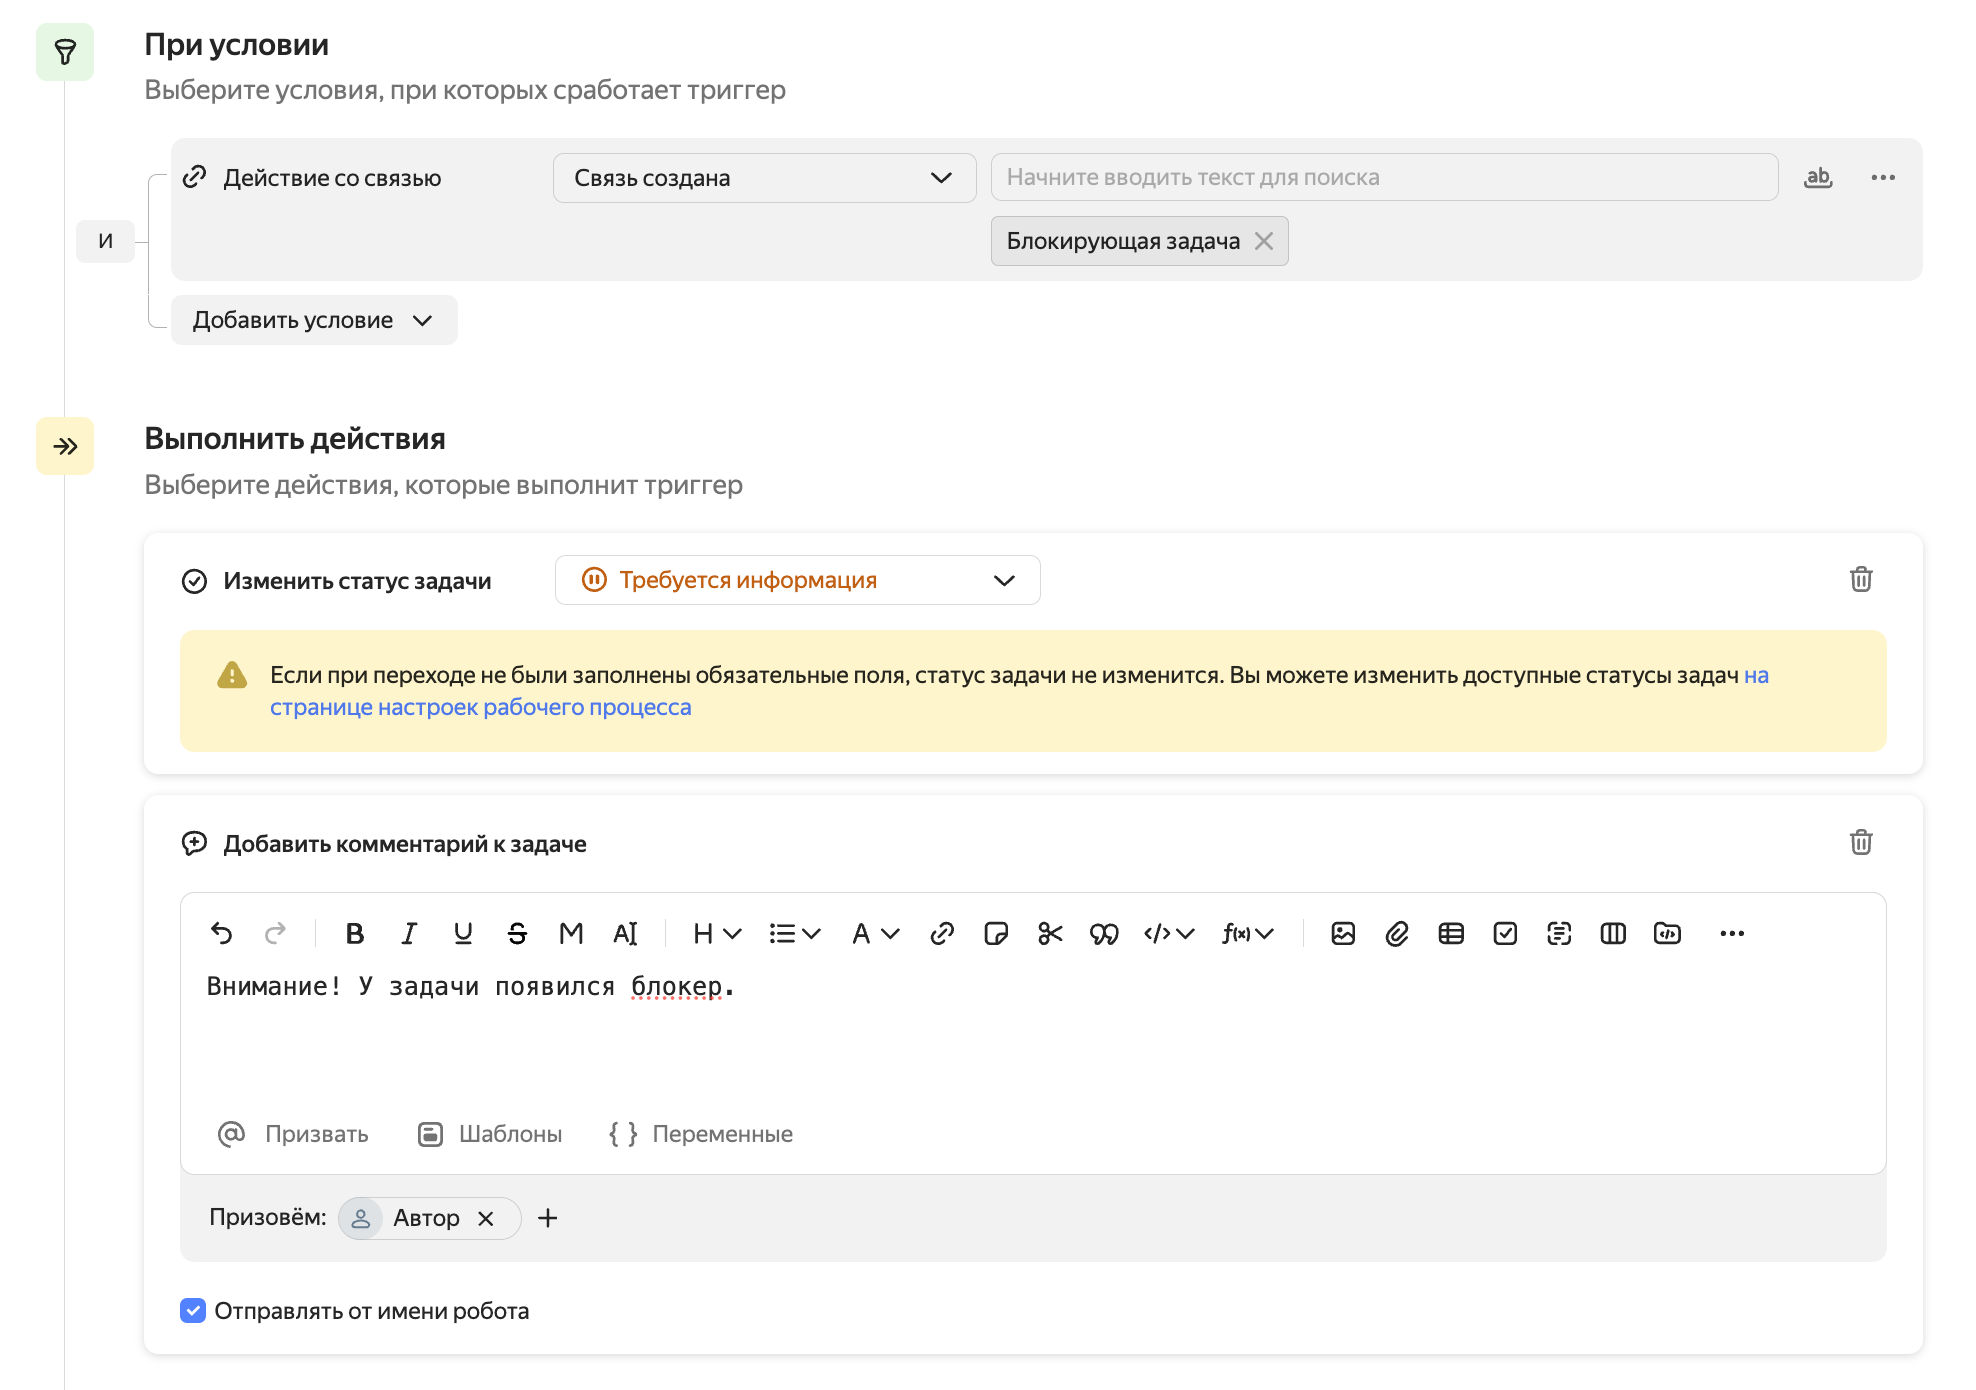Viewport: 1976px width, 1390px height.
Task: Click the 'Призвать' mention button
Action: pyautogui.click(x=293, y=1134)
